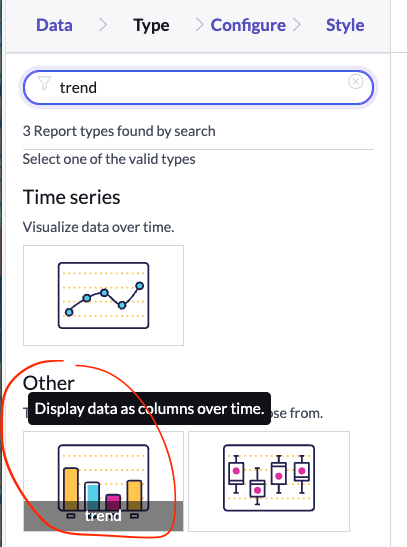Switch to the Style step
This screenshot has height=547, width=407.
(345, 25)
